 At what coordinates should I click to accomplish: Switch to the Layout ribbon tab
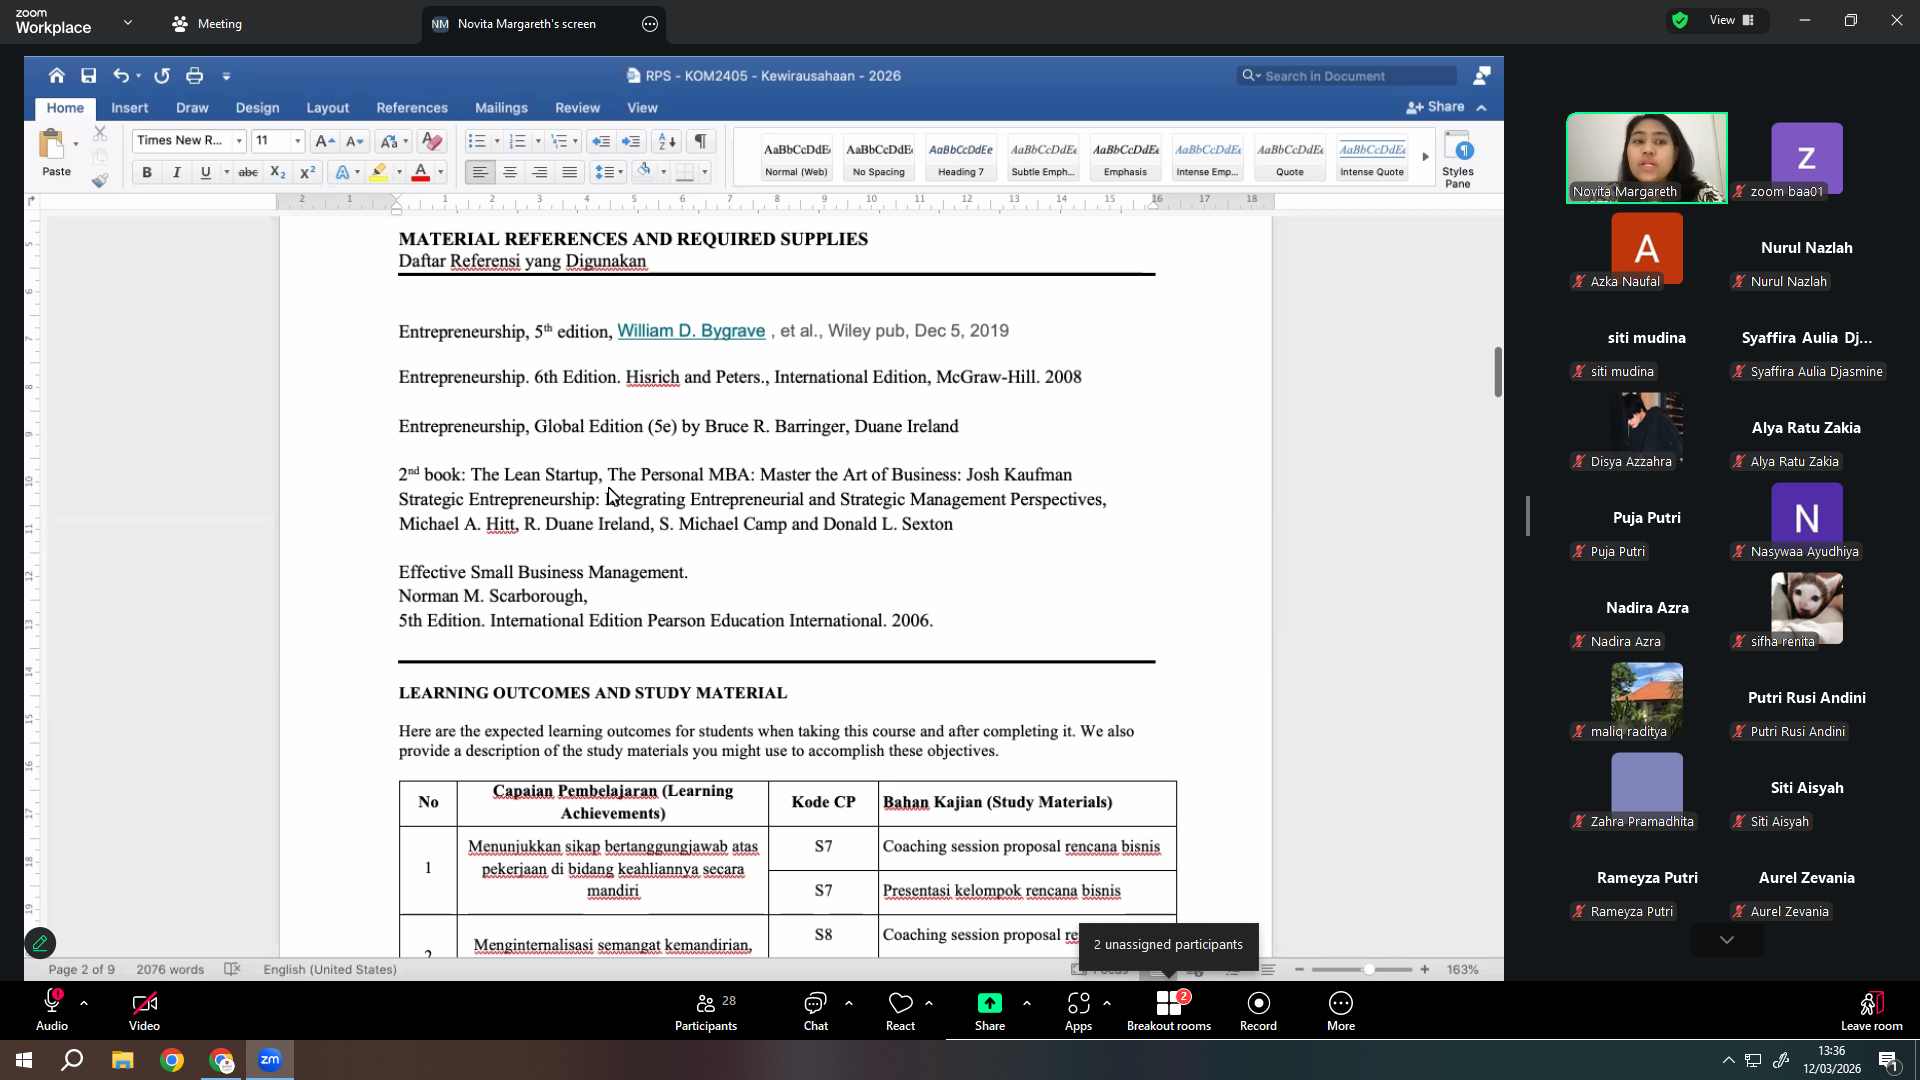pyautogui.click(x=327, y=108)
